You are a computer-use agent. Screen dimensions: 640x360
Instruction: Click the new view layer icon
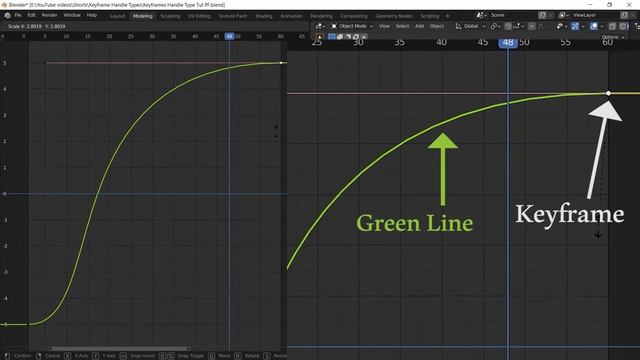click(x=624, y=15)
